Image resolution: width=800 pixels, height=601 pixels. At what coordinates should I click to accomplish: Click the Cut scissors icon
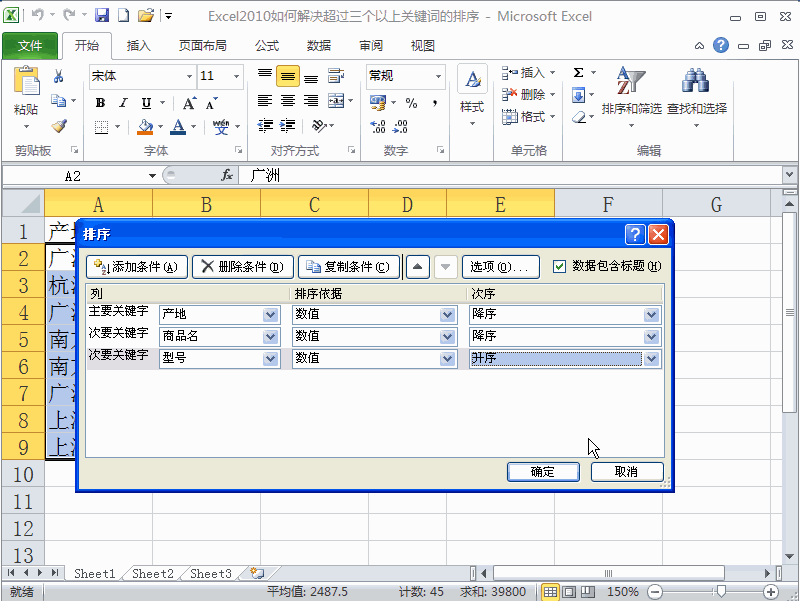(58, 77)
